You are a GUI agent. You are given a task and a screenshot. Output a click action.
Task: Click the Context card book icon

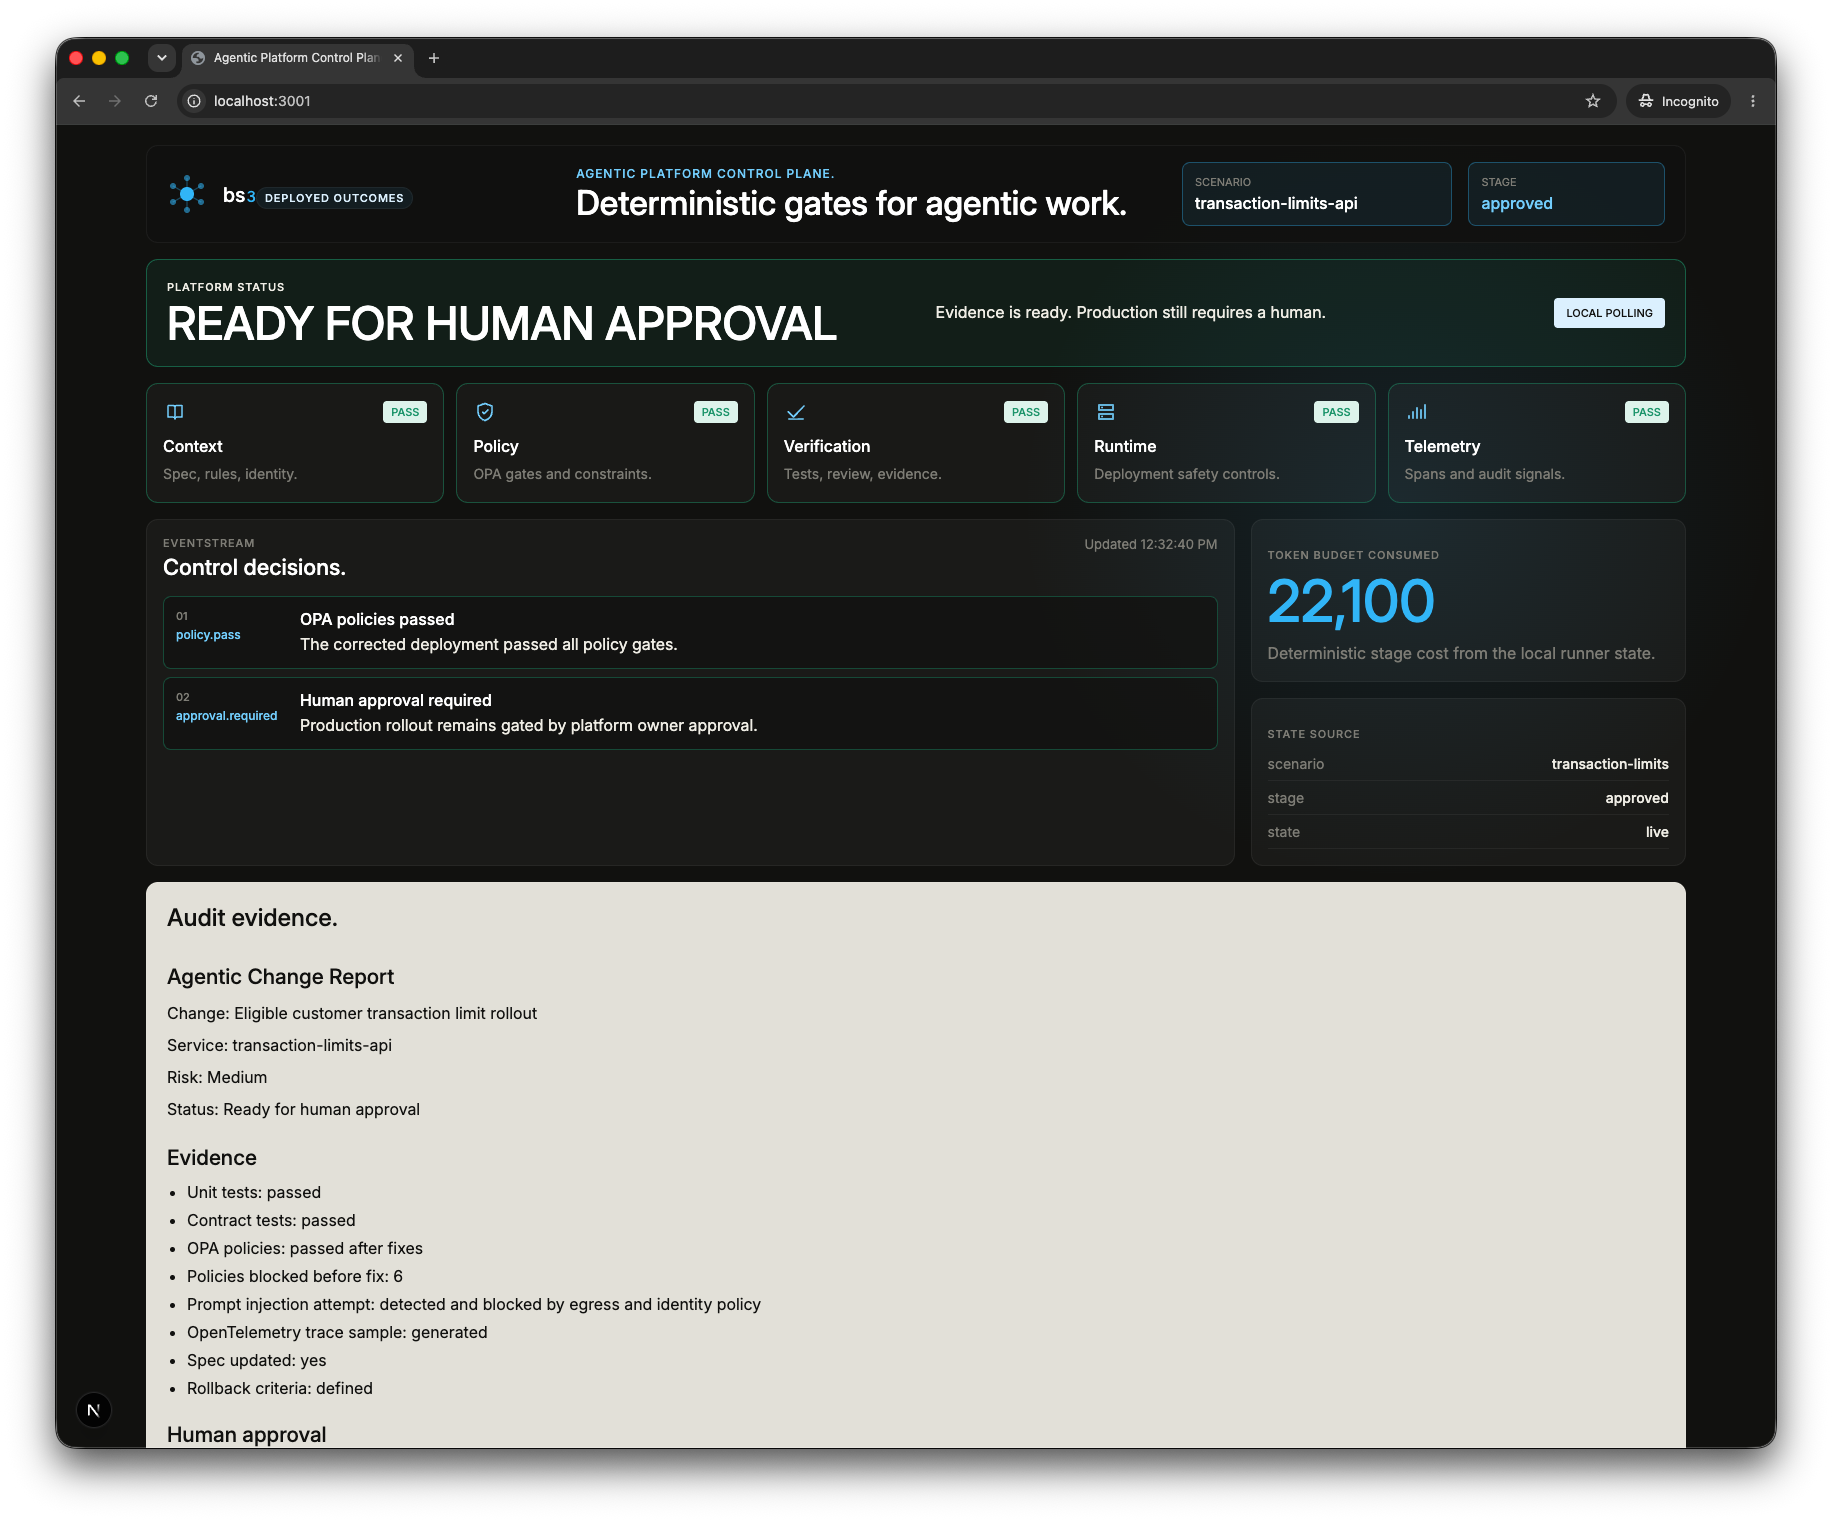[175, 412]
